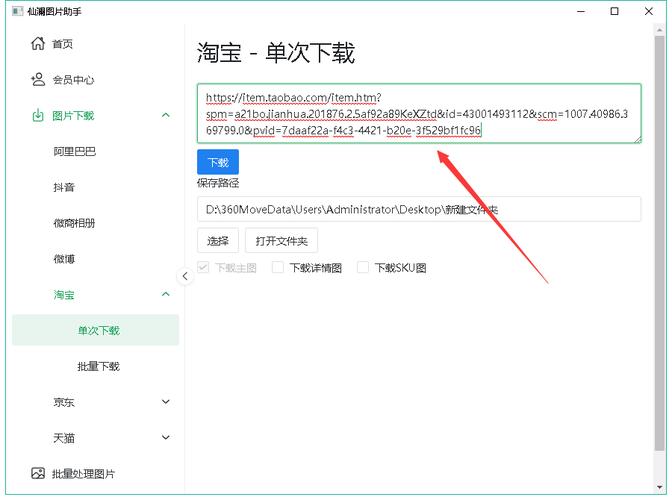Click the 选择 path button

click(218, 241)
